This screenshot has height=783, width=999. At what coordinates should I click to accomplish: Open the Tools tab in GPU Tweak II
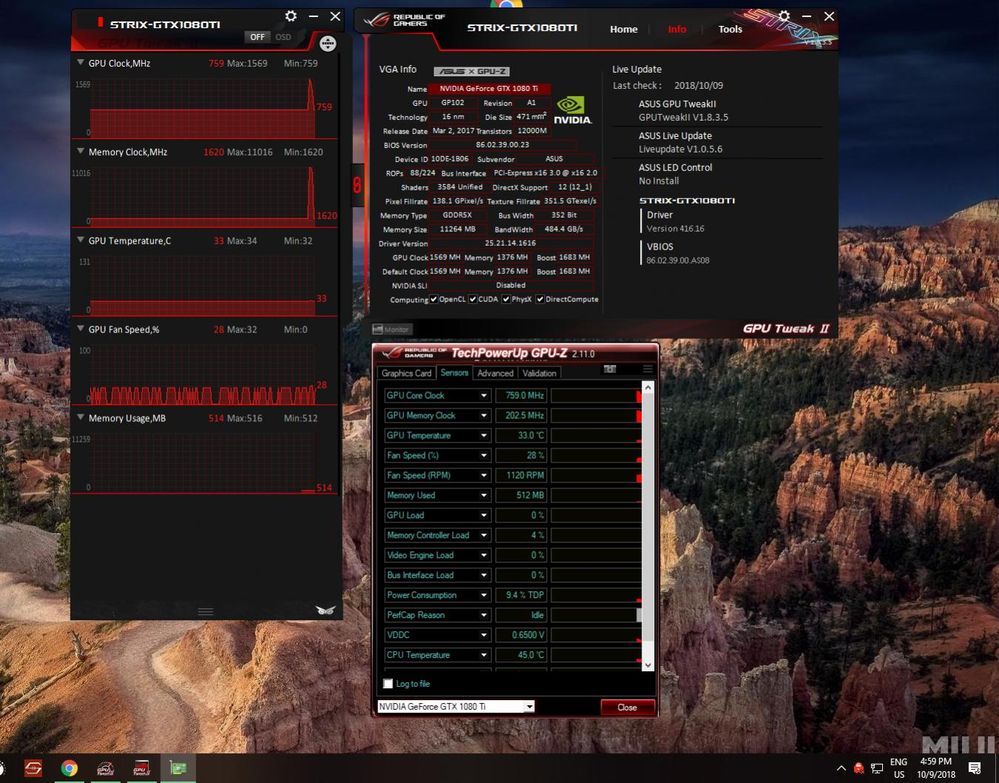pos(730,29)
